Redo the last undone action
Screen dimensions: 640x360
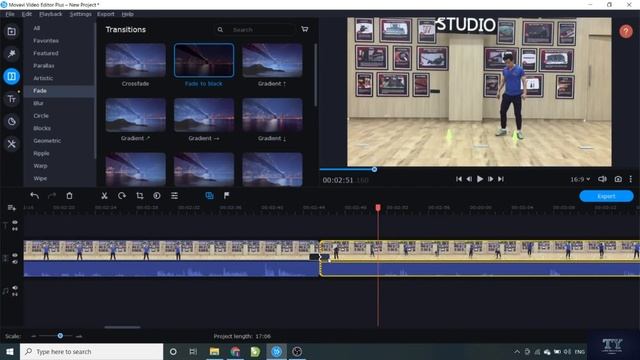[x=52, y=196]
